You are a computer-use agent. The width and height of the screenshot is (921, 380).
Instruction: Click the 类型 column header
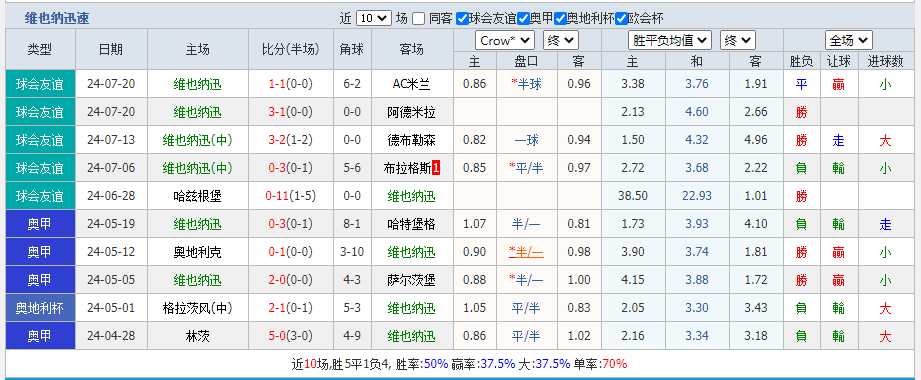click(40, 49)
